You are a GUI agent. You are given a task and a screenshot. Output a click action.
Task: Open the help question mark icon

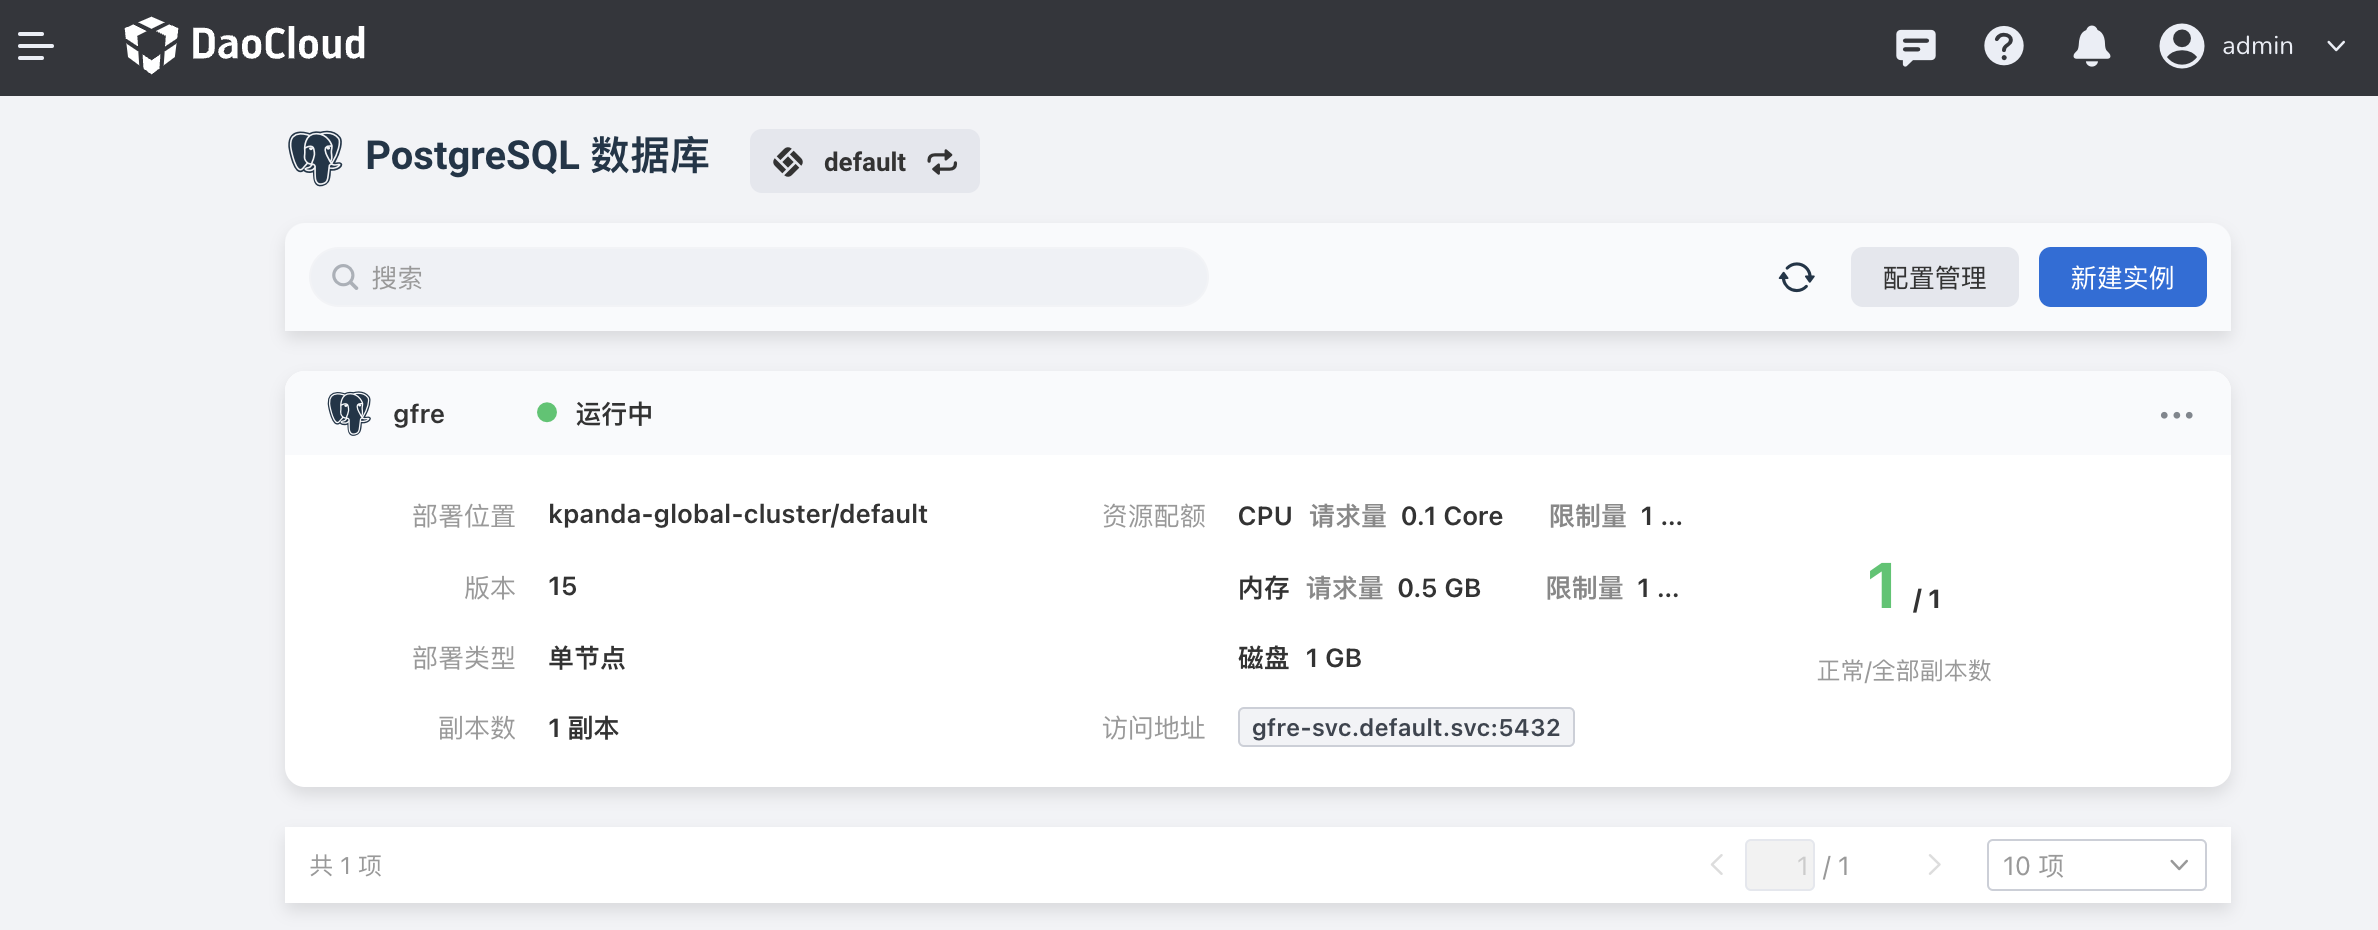point(2003,46)
